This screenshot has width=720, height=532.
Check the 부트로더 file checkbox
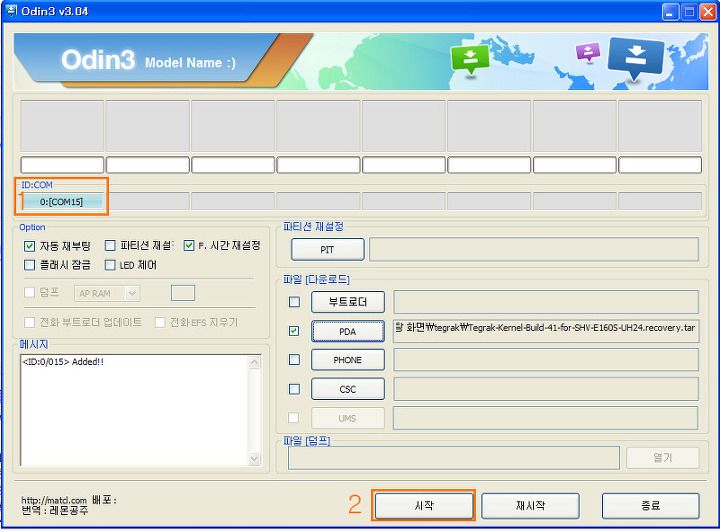click(294, 302)
